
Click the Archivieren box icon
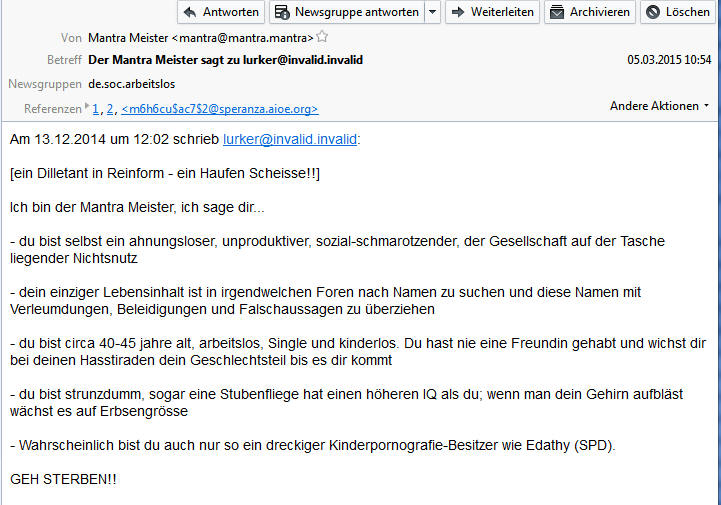coord(557,12)
